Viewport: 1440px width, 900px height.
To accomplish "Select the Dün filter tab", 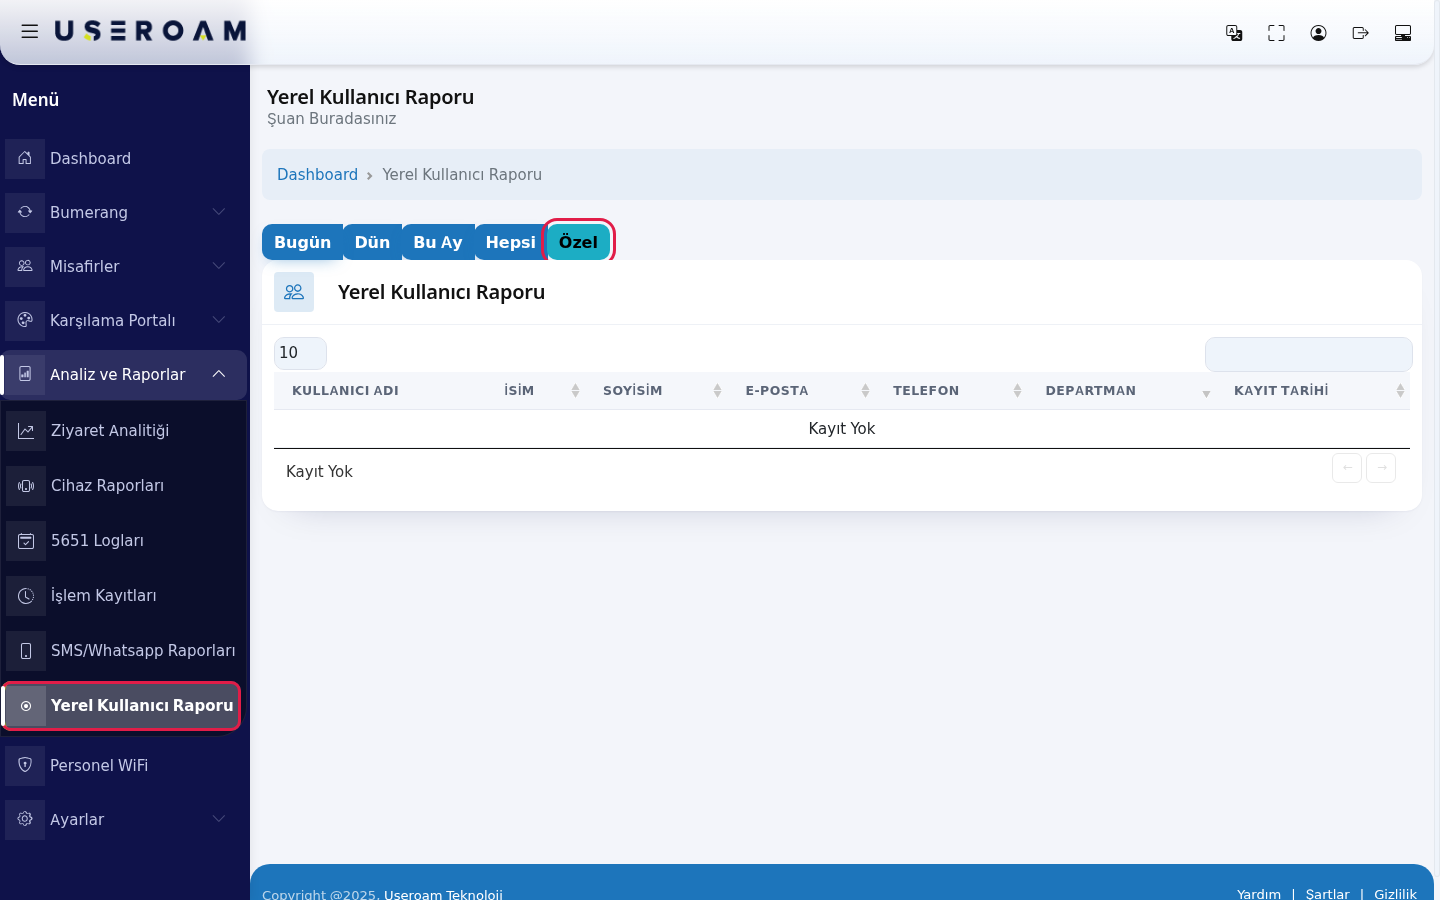I will pyautogui.click(x=372, y=242).
